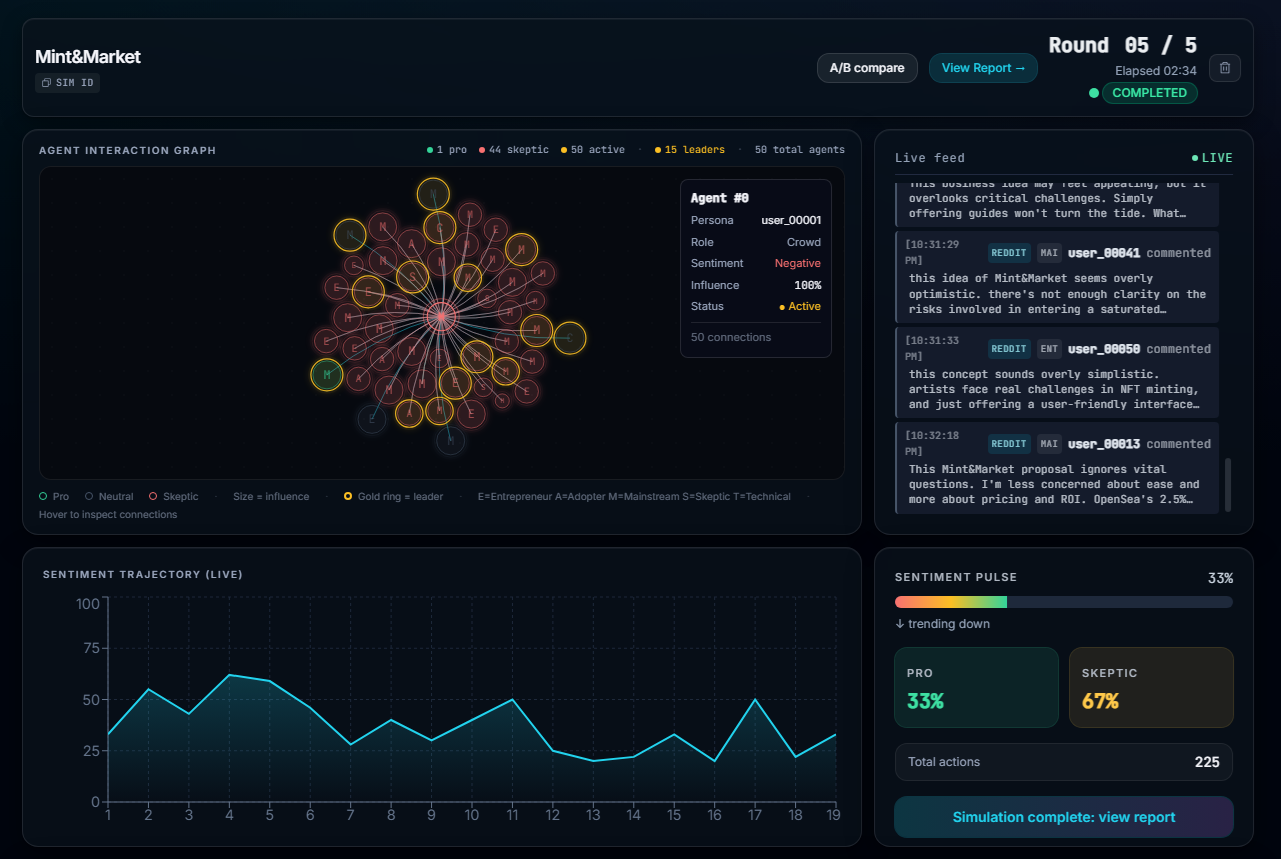Select the green pro agent node
Viewport: 1281px width, 859px height.
click(327, 375)
